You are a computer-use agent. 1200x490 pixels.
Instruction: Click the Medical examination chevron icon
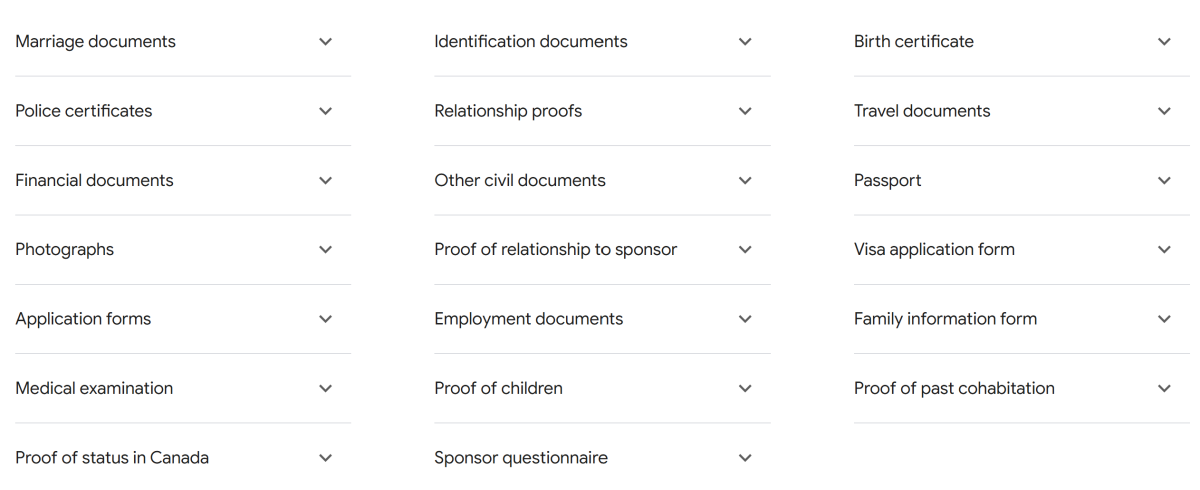click(325, 388)
